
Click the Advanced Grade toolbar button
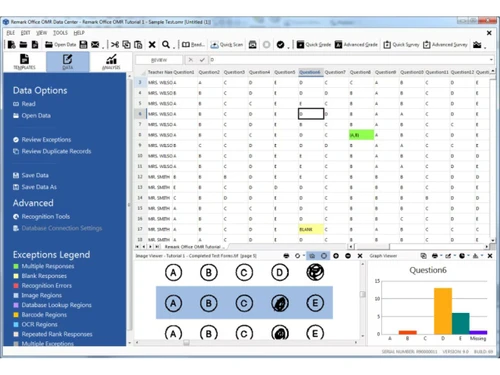click(x=356, y=44)
